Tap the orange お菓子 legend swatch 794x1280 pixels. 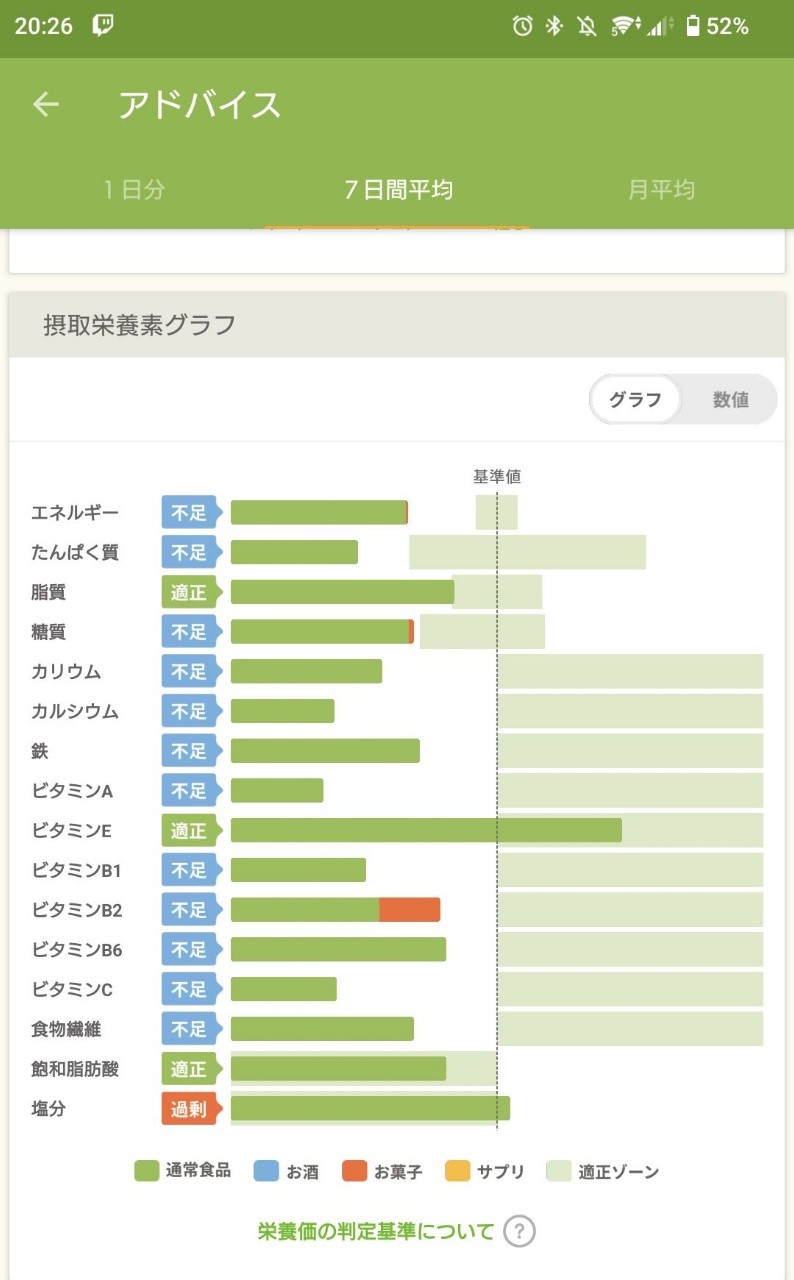tap(355, 1171)
